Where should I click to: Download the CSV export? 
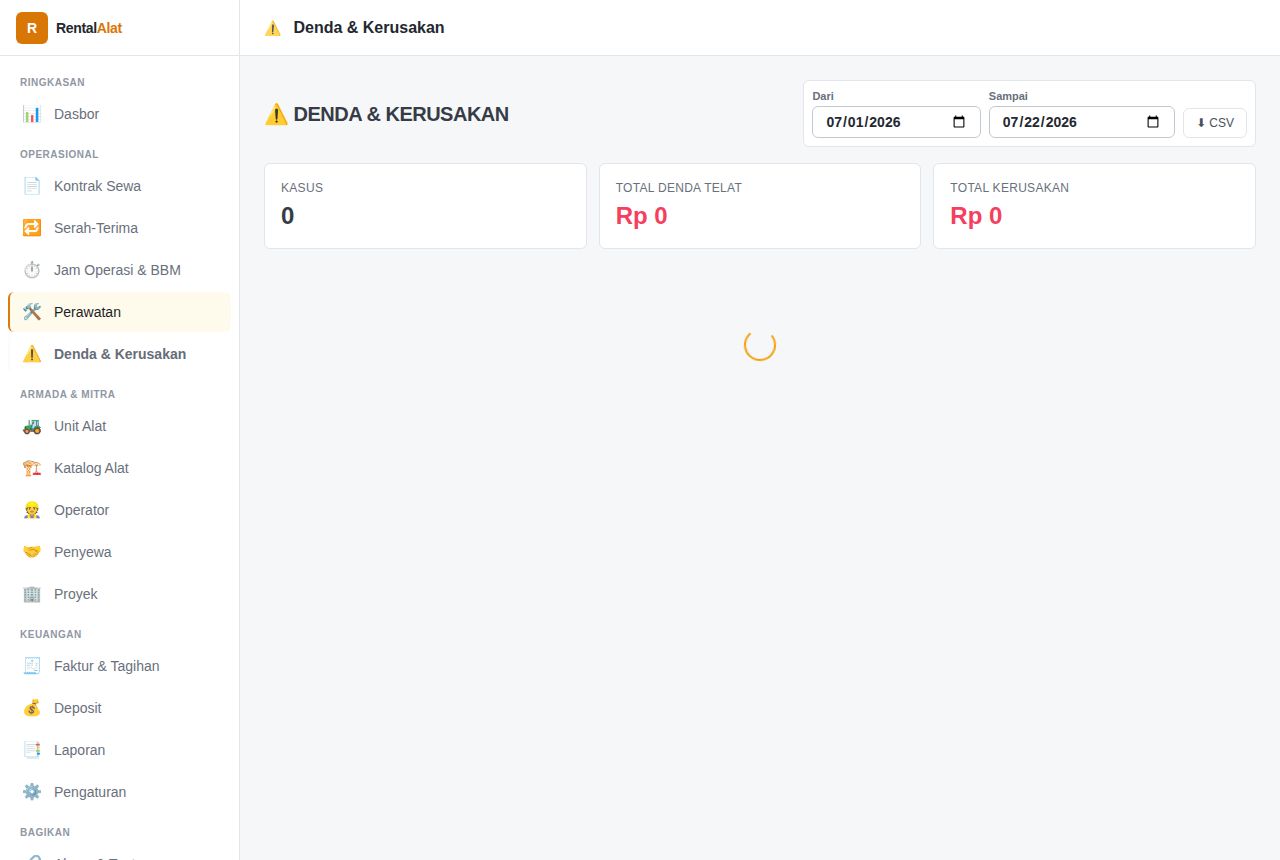[x=1215, y=123]
